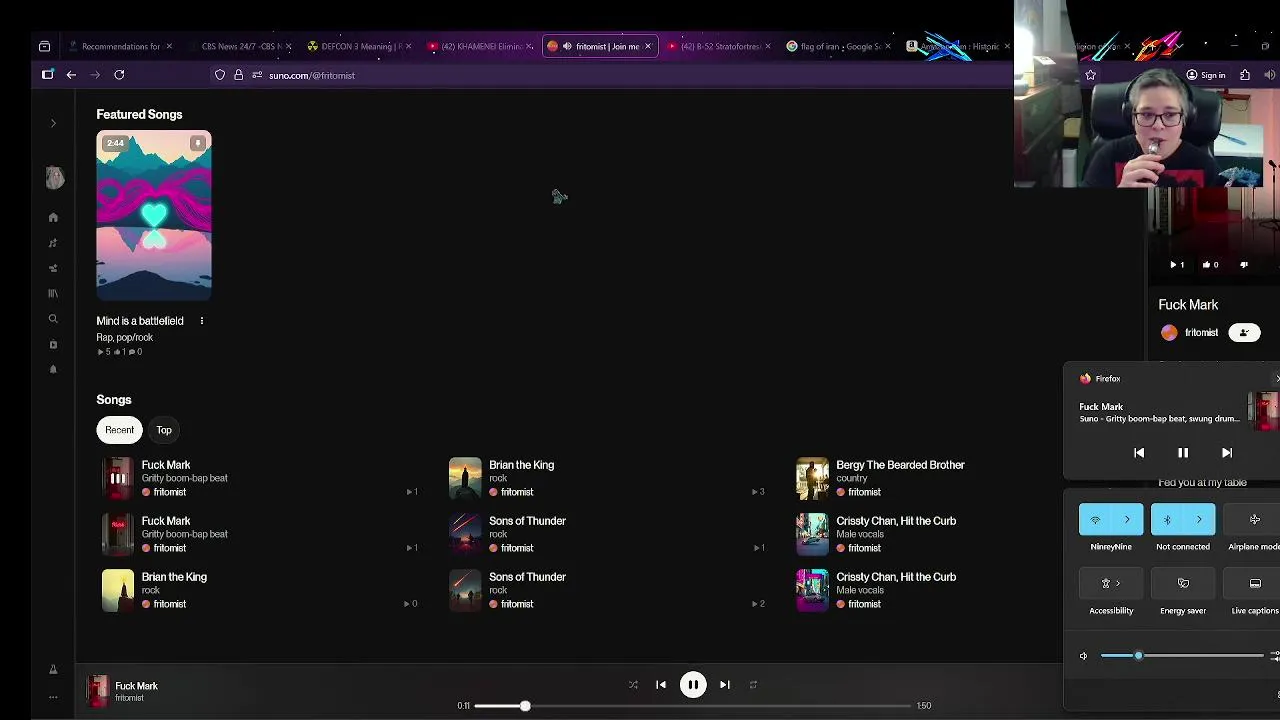Open browser extensions puzzle icon

[1245, 75]
